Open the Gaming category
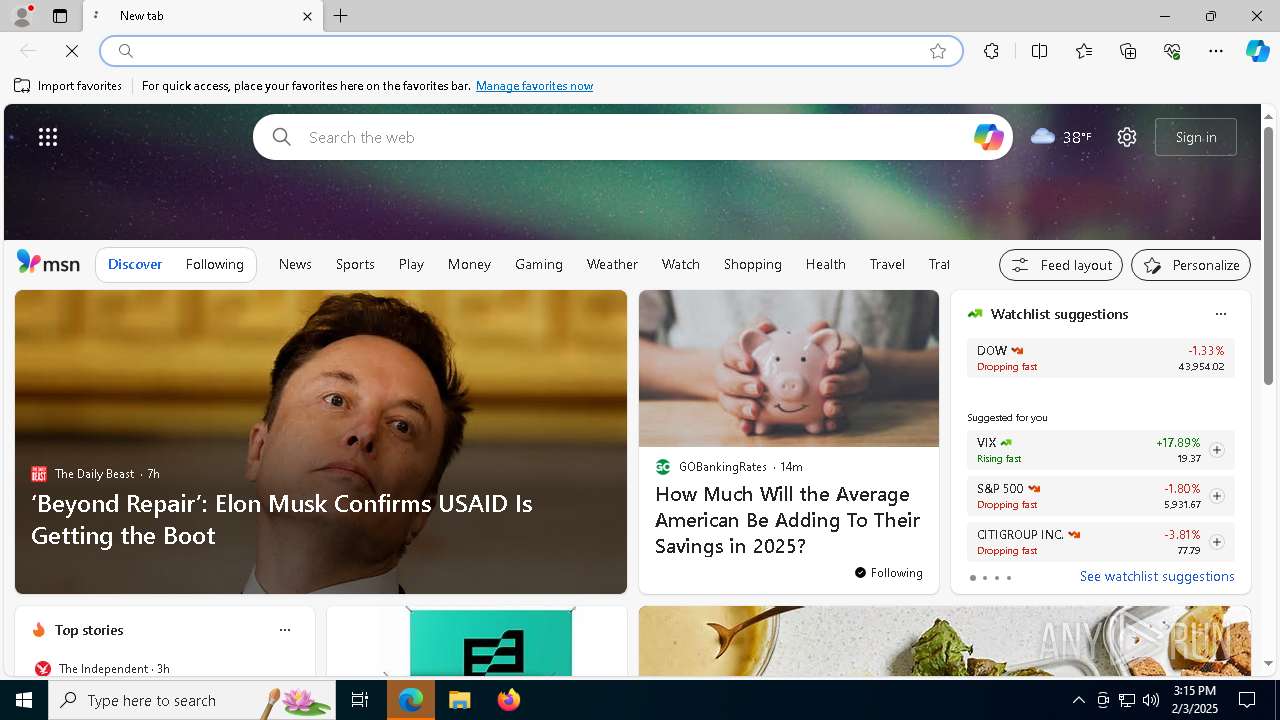1280x720 pixels. (539, 264)
